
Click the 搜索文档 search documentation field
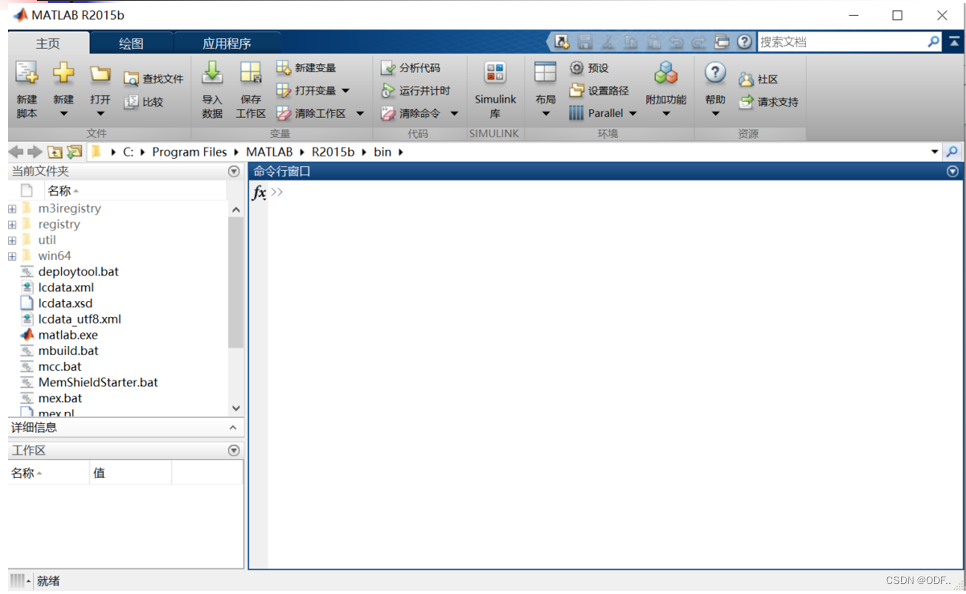(x=840, y=42)
